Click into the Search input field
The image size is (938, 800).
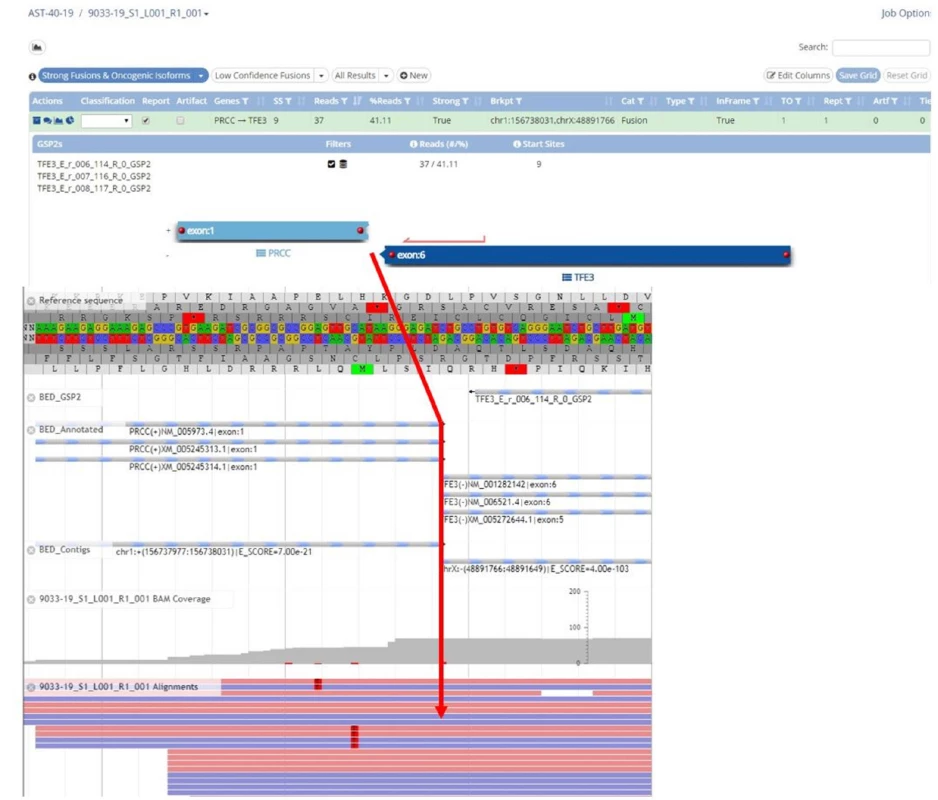(x=881, y=47)
